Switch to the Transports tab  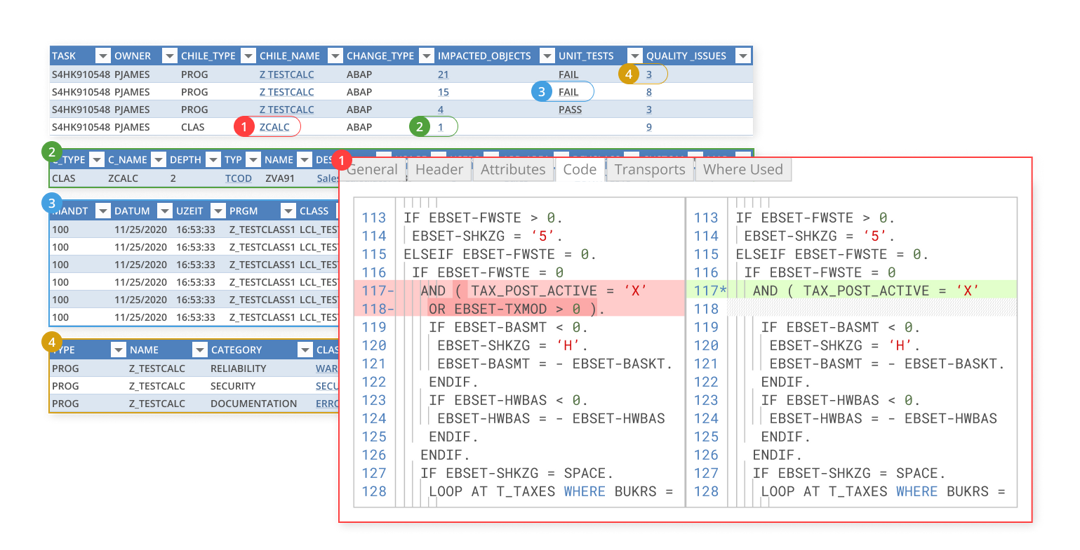650,170
